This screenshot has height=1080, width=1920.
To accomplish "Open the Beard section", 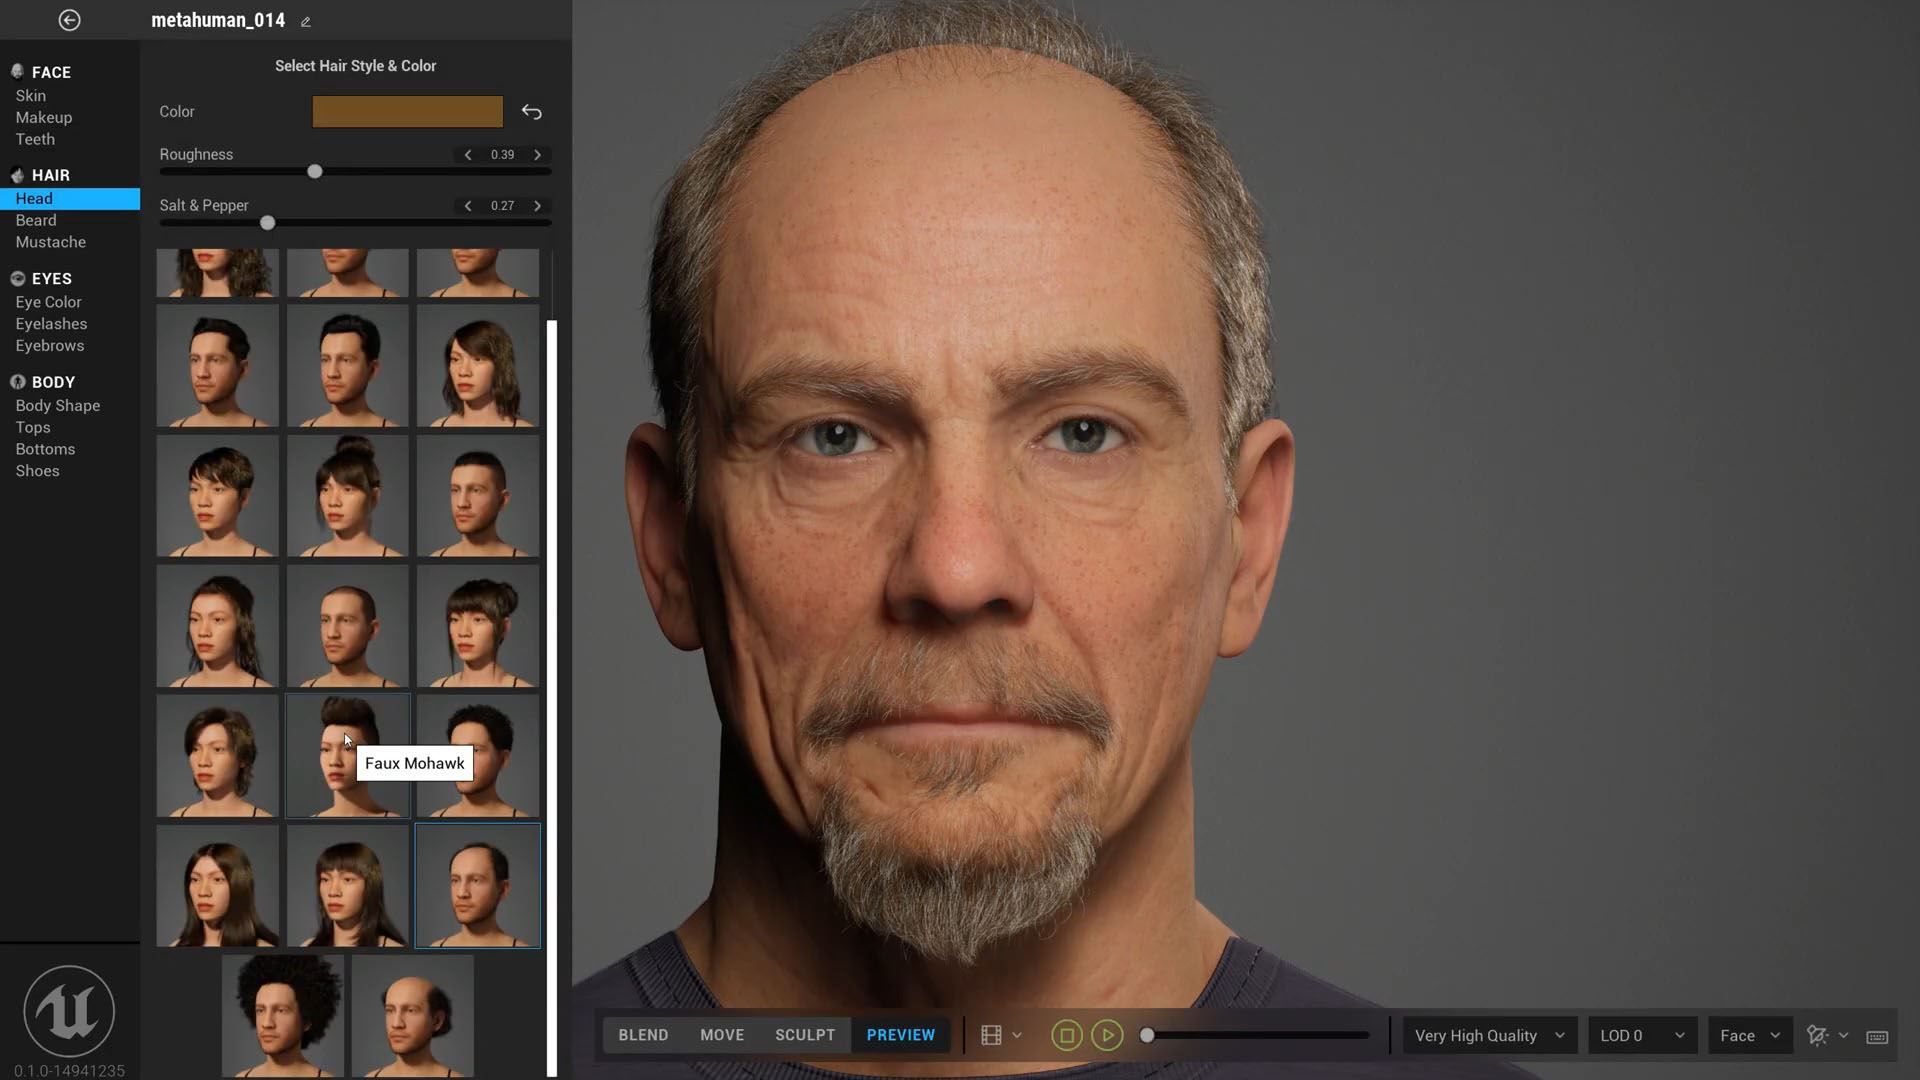I will 36,221.
